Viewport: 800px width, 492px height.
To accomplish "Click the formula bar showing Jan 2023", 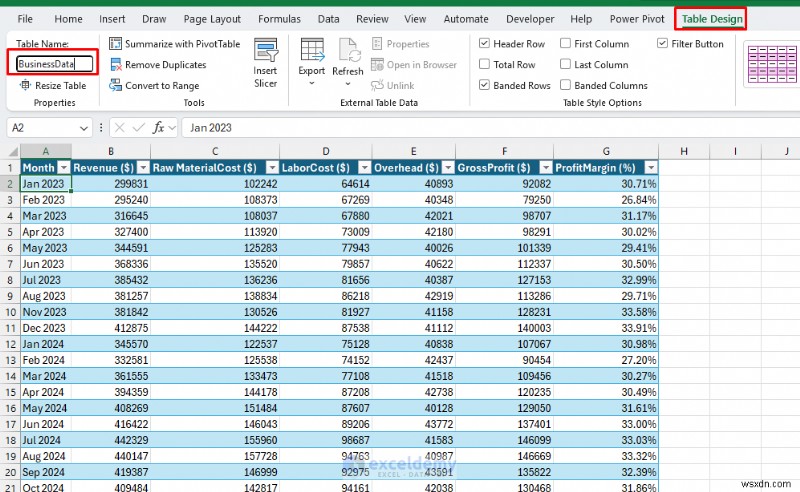I will click(x=490, y=128).
